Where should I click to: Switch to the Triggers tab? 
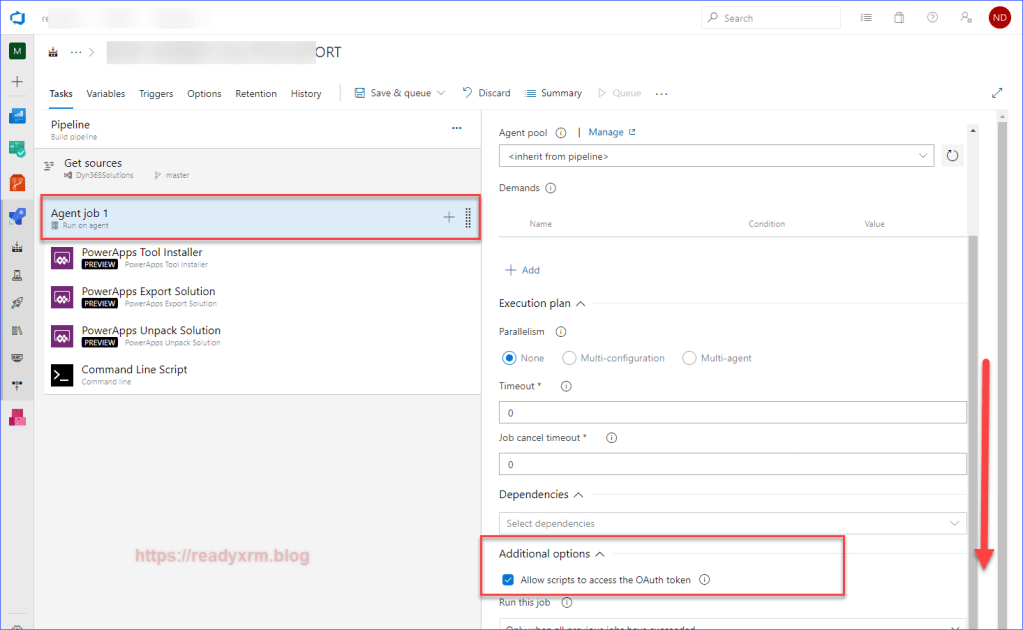[x=156, y=93]
